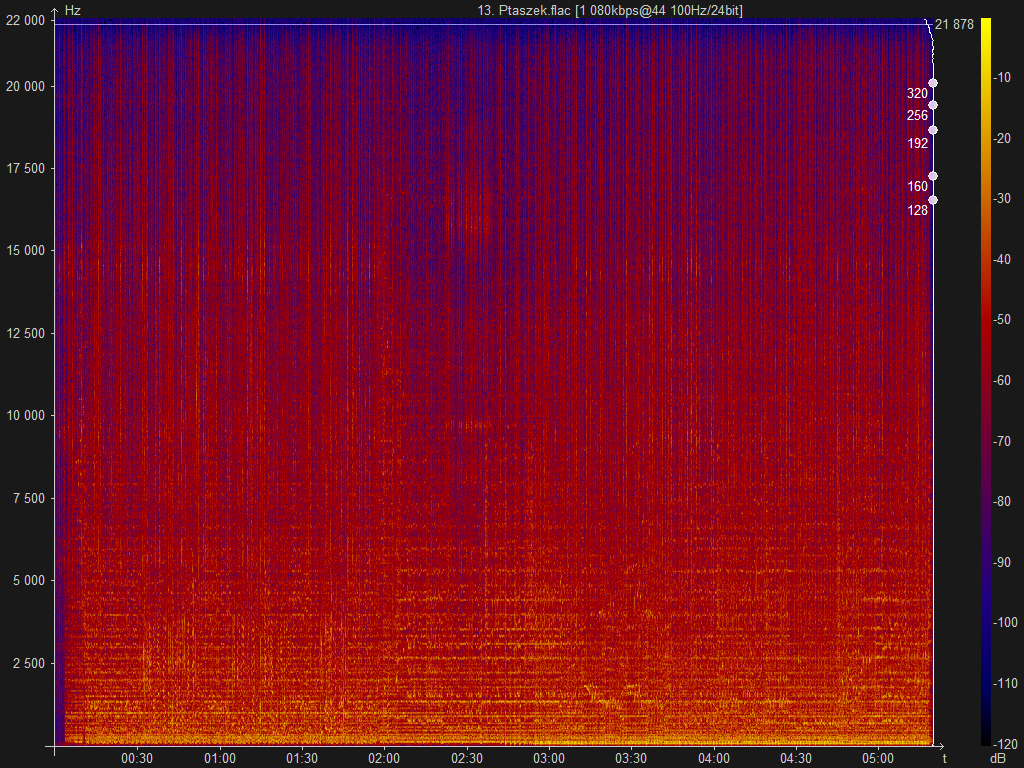1024x768 pixels.
Task: Click the file title 13. Ptaszek.flac
Action: (x=524, y=10)
